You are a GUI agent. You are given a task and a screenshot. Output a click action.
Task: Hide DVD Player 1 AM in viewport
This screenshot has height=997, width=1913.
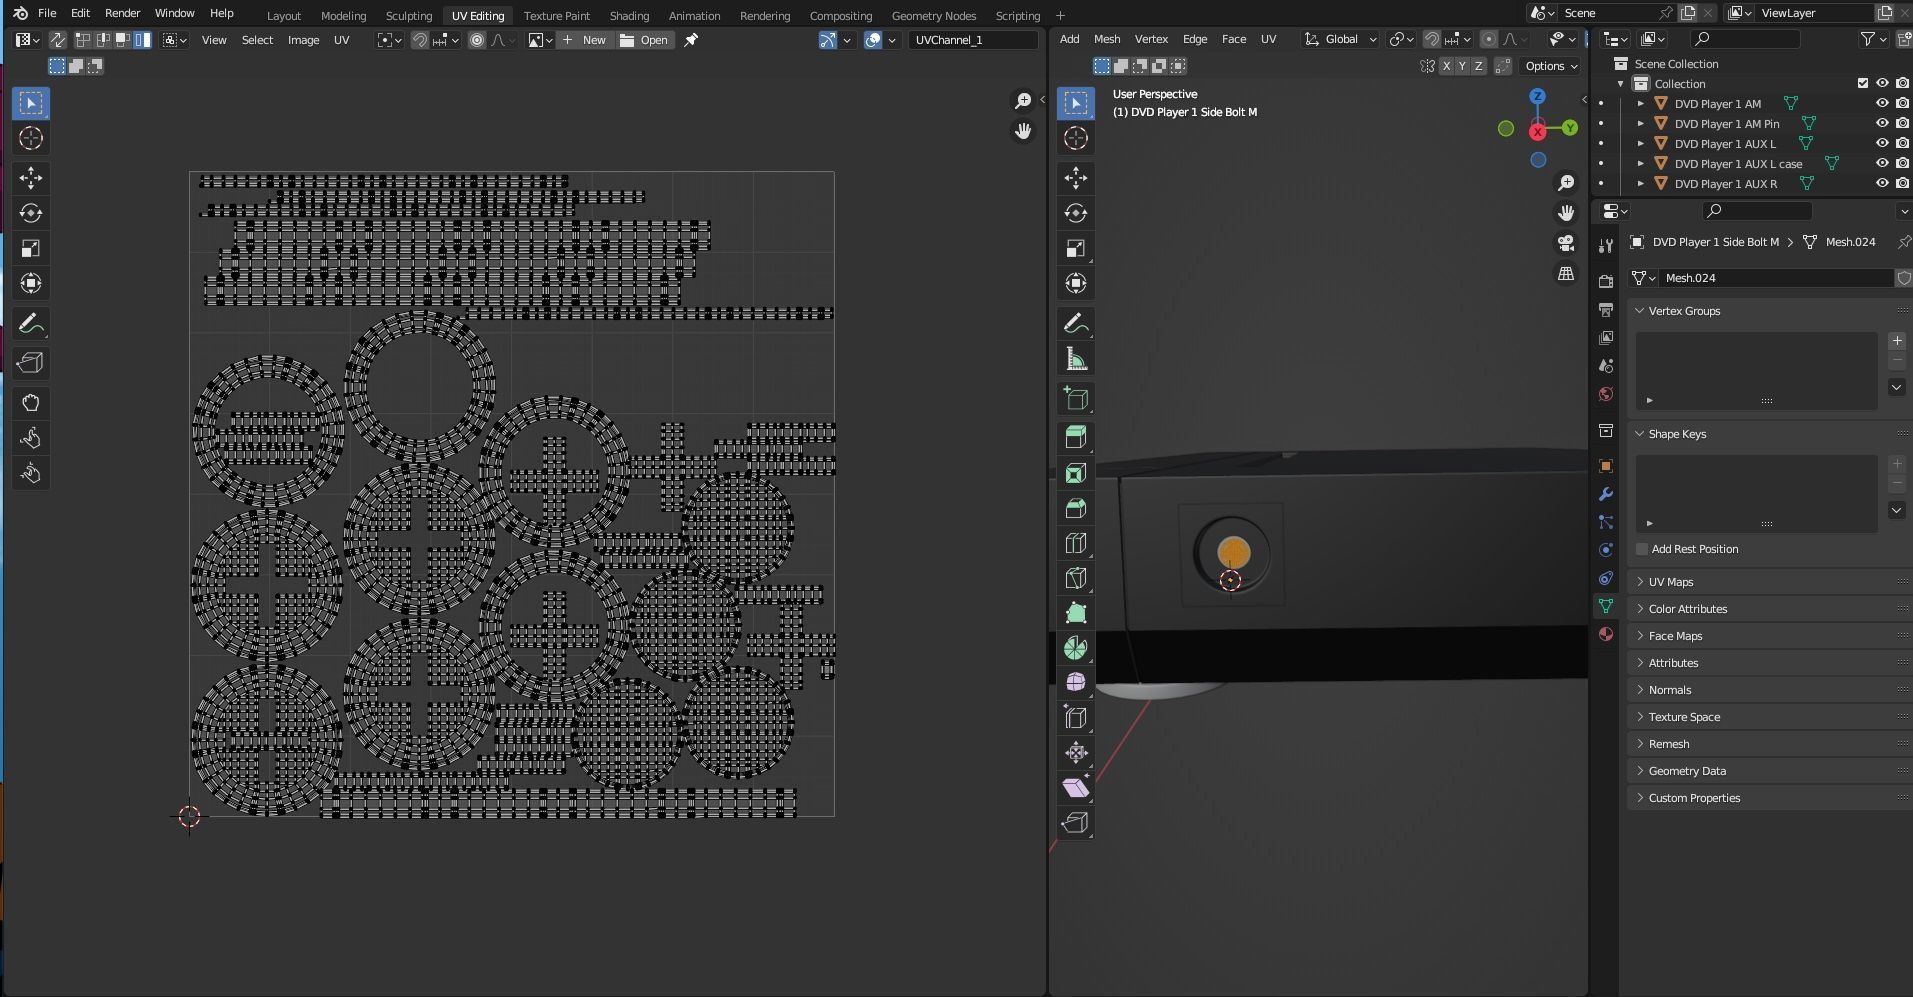click(x=1882, y=103)
